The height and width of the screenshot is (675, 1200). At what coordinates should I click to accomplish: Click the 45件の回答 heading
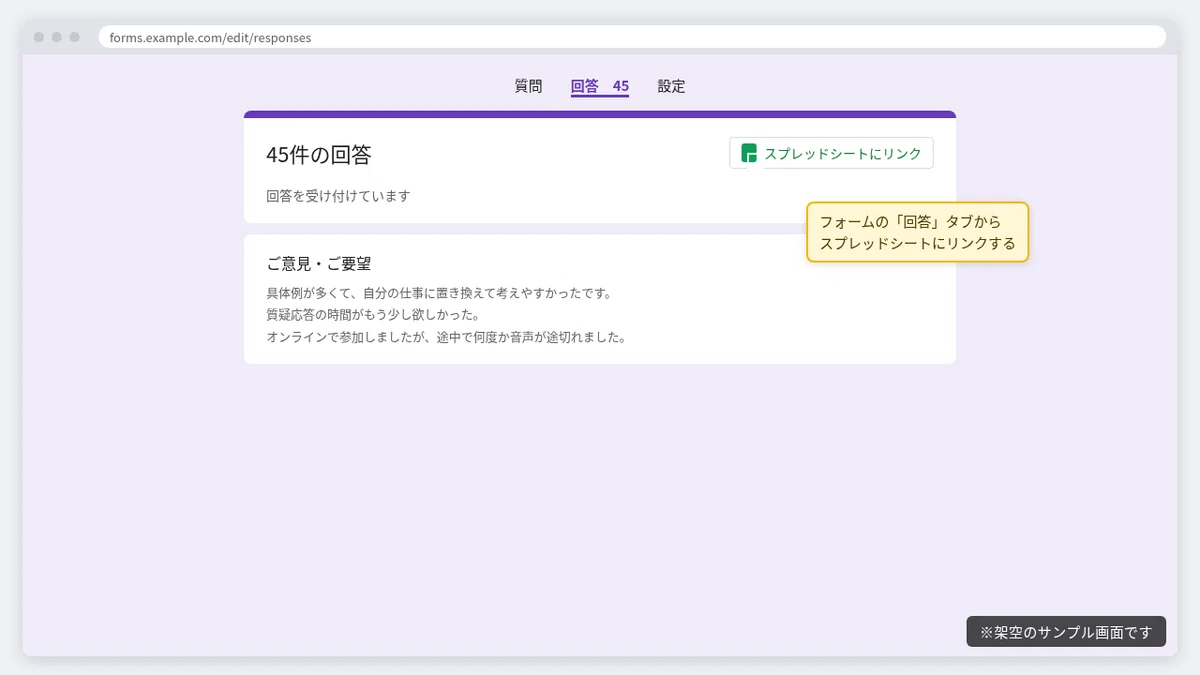click(x=319, y=155)
